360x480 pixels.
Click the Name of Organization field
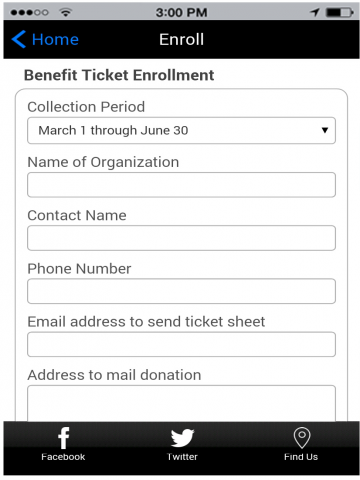[181, 185]
